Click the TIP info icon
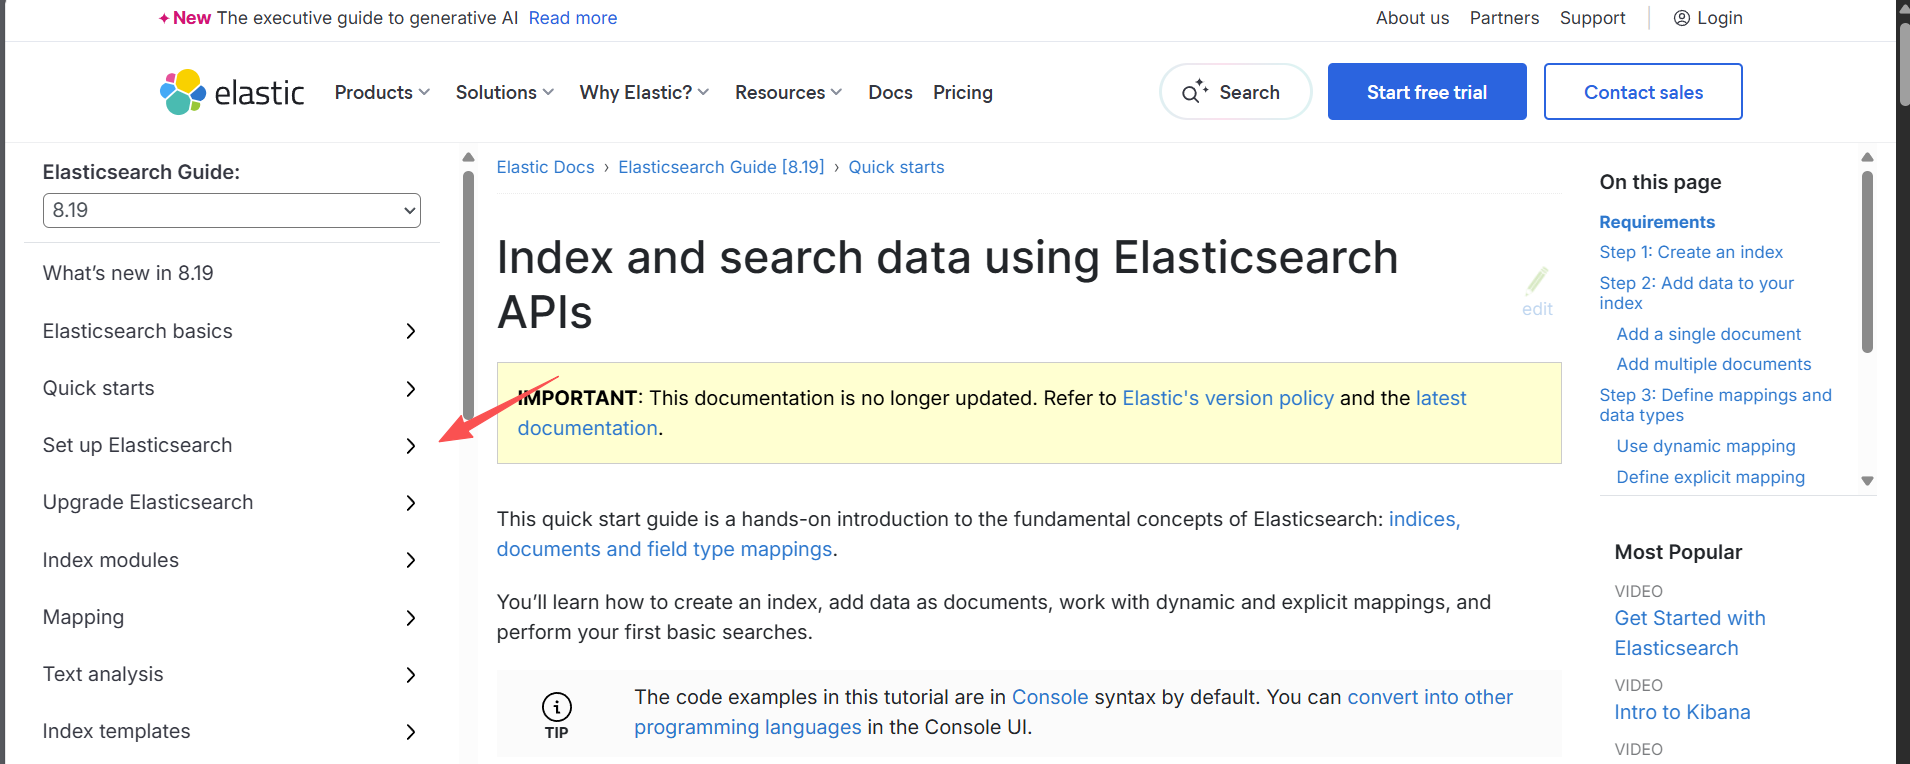This screenshot has height=764, width=1910. (x=557, y=707)
